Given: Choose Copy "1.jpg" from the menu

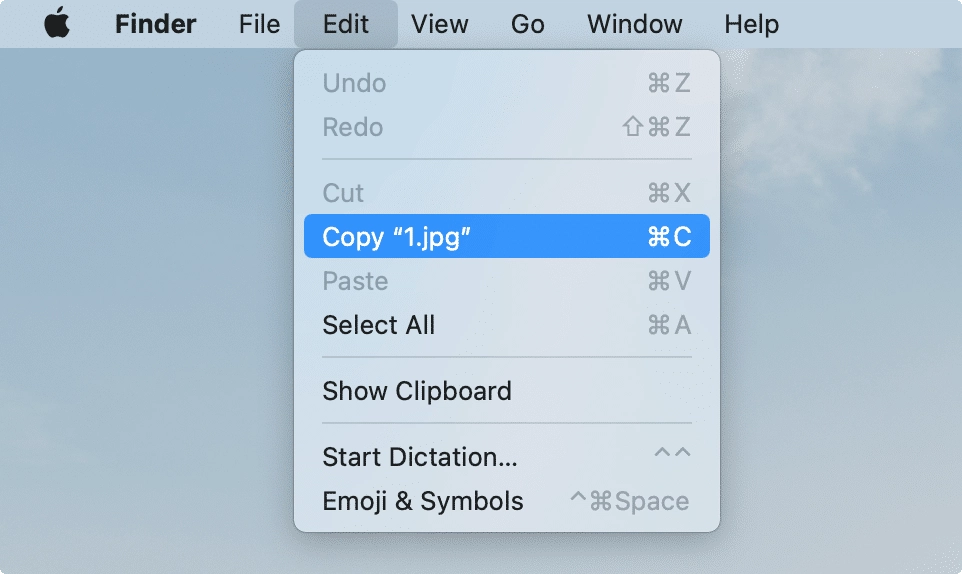Looking at the screenshot, I should click(x=396, y=237).
